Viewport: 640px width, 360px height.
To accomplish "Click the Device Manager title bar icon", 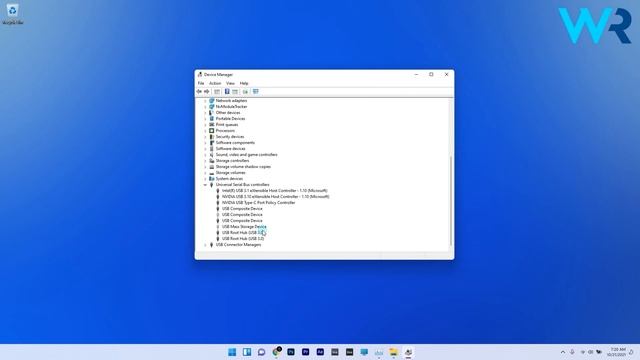I will click(x=200, y=74).
